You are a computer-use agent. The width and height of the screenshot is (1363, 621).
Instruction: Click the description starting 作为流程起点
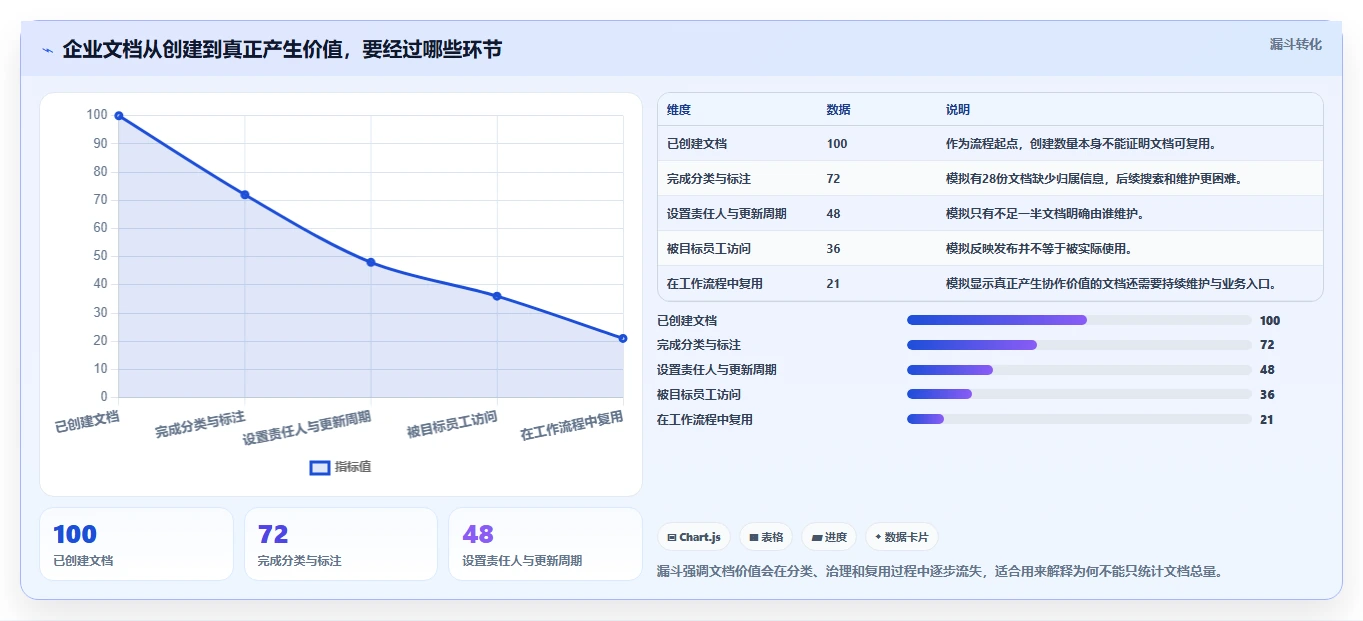tap(1081, 144)
